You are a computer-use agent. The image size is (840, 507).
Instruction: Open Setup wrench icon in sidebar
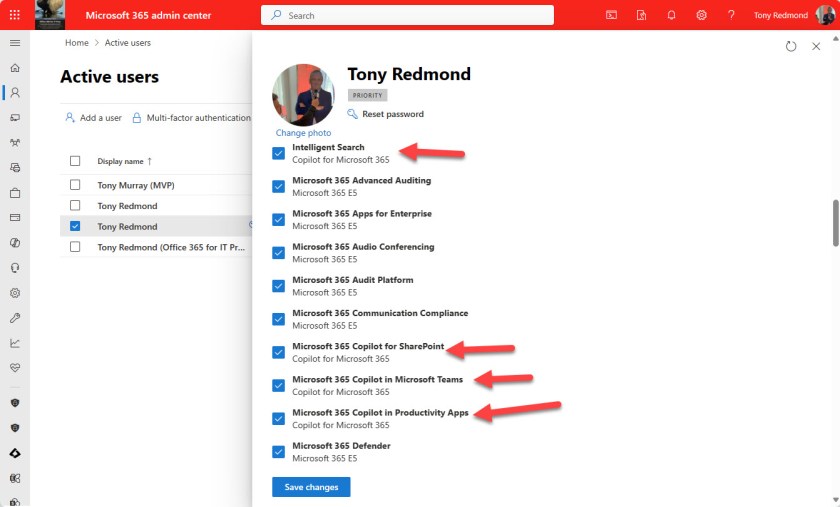pyautogui.click(x=15, y=318)
